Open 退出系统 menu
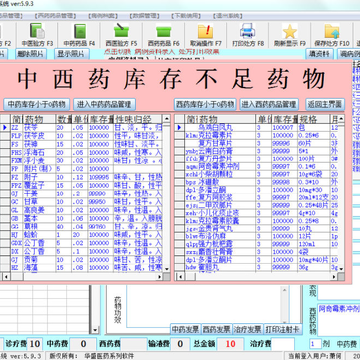 [x=227, y=16]
